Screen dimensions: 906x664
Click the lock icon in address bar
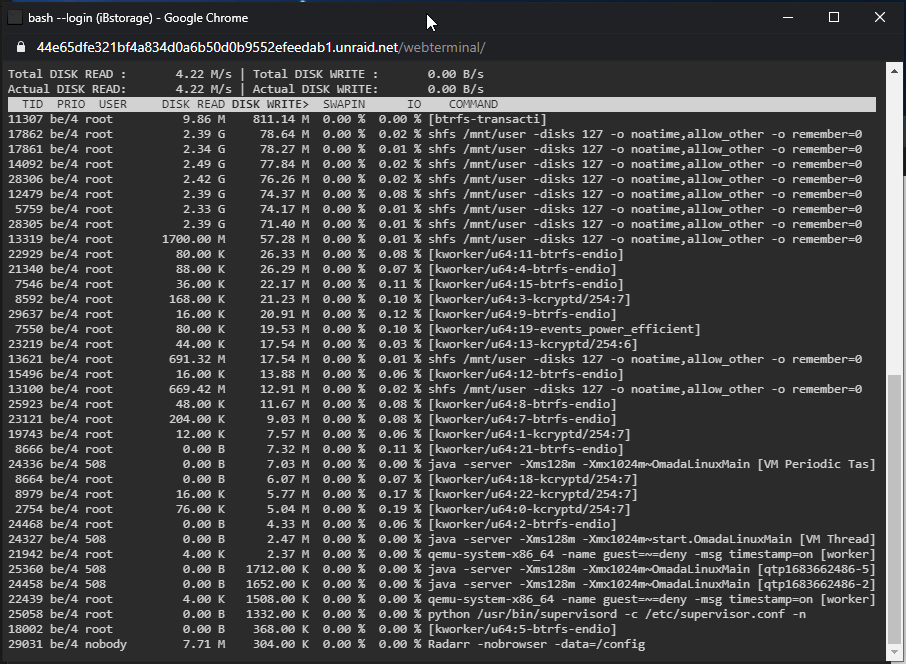[x=21, y=47]
